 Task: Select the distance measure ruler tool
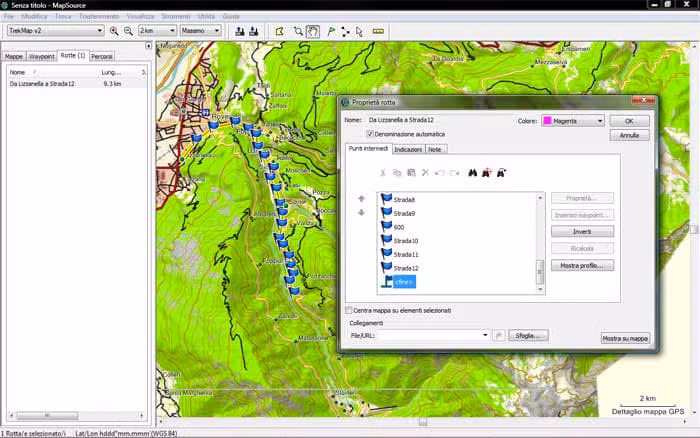tap(378, 31)
